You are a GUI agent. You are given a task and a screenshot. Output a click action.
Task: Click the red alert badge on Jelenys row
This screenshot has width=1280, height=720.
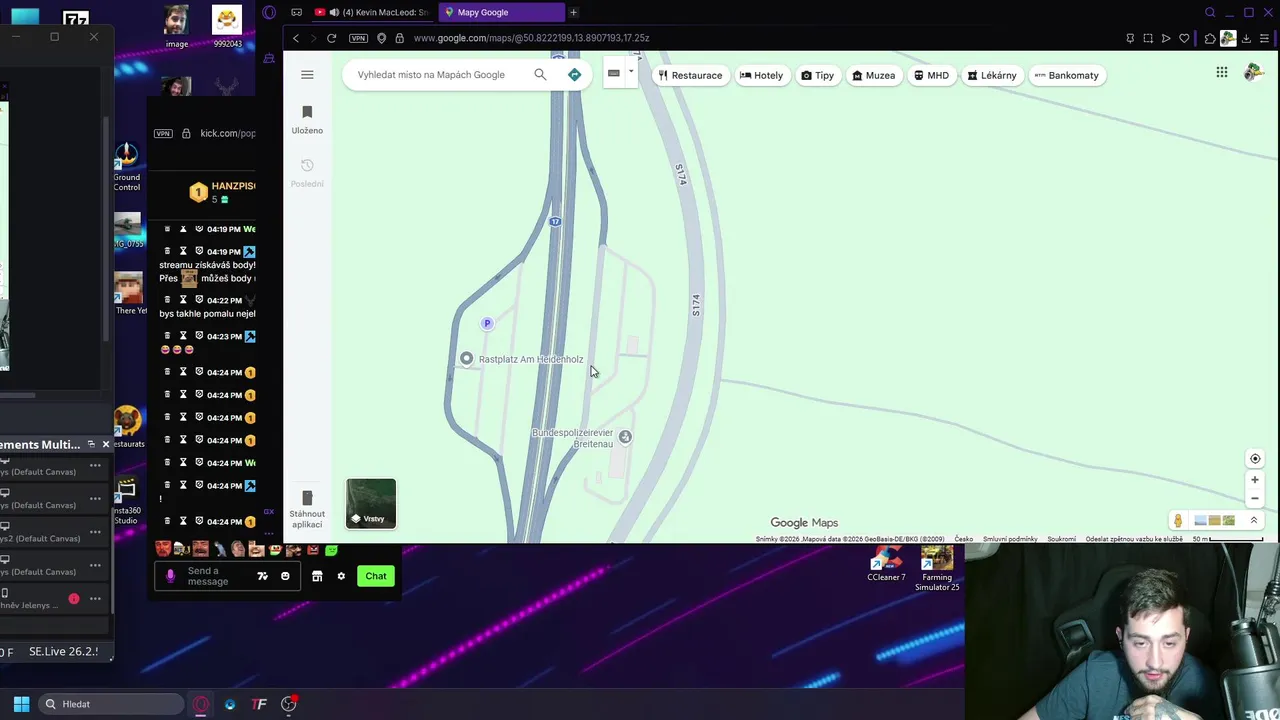pyautogui.click(x=74, y=599)
